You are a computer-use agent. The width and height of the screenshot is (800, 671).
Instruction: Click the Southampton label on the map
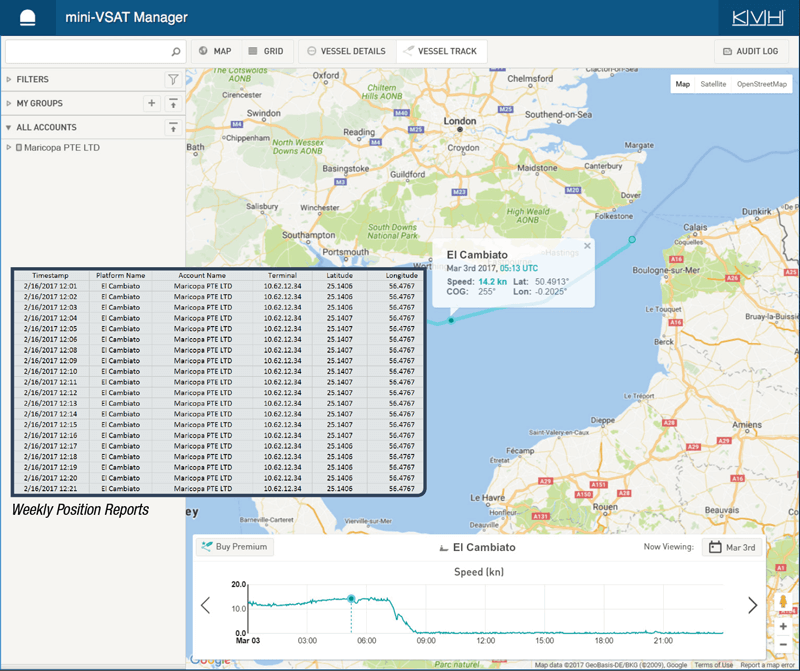click(x=309, y=235)
